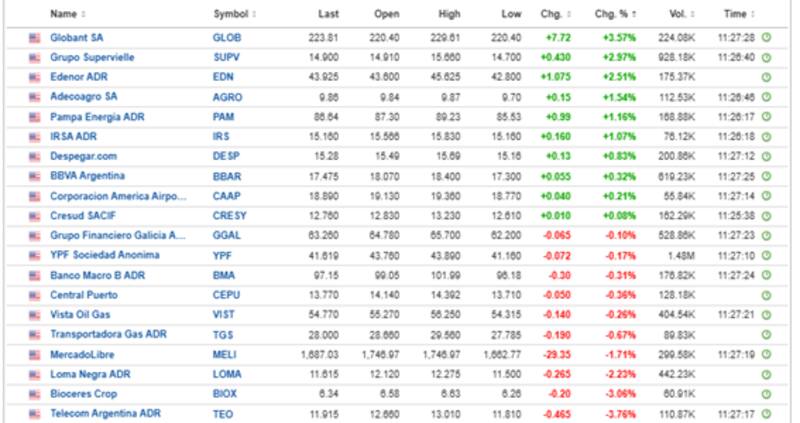
Task: Click the Last column header
Action: pos(327,14)
